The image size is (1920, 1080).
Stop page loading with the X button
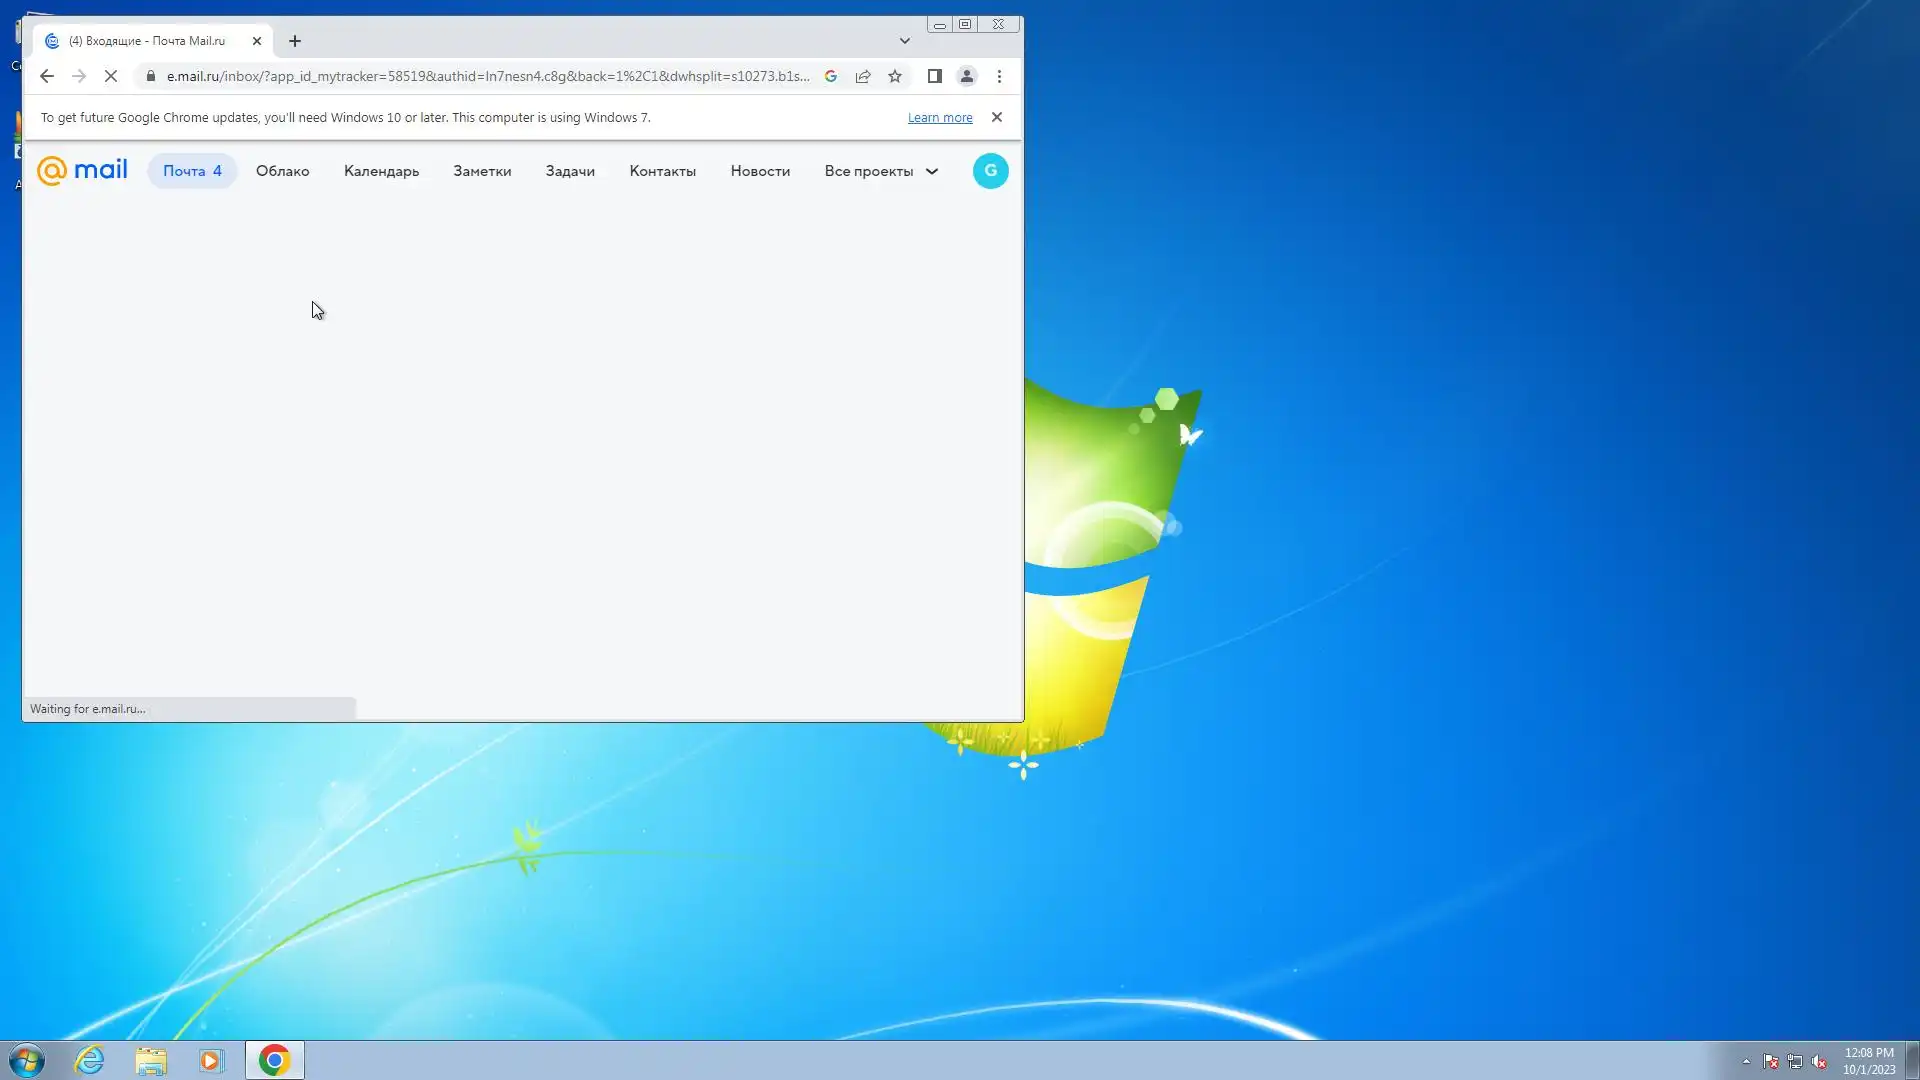(x=111, y=76)
